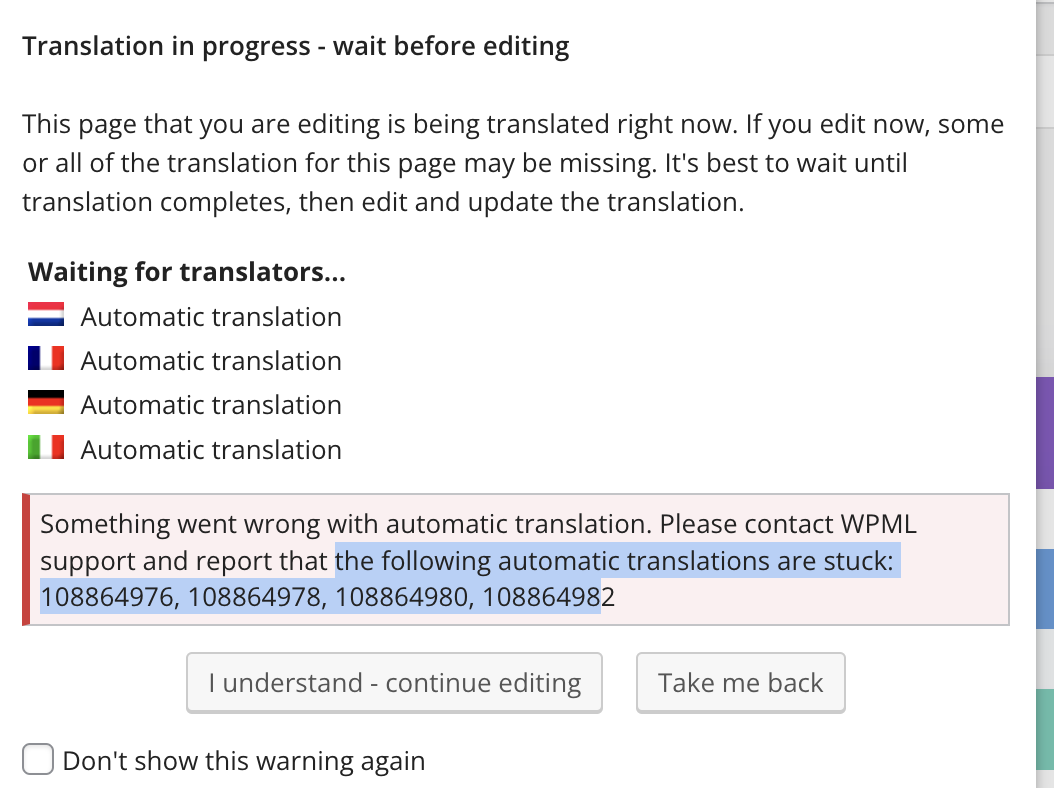Click the Please contact WPML error text

tap(788, 524)
